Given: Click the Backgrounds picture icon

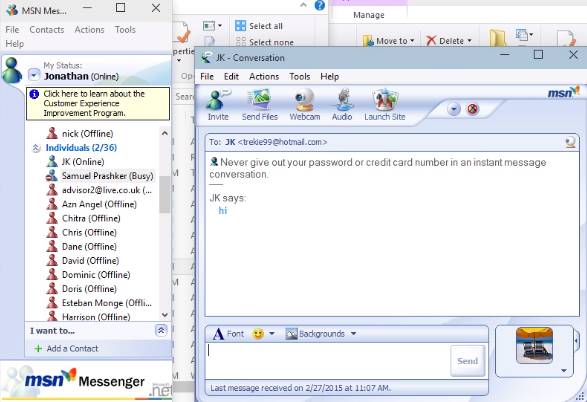Looking at the screenshot, I should pos(291,334).
